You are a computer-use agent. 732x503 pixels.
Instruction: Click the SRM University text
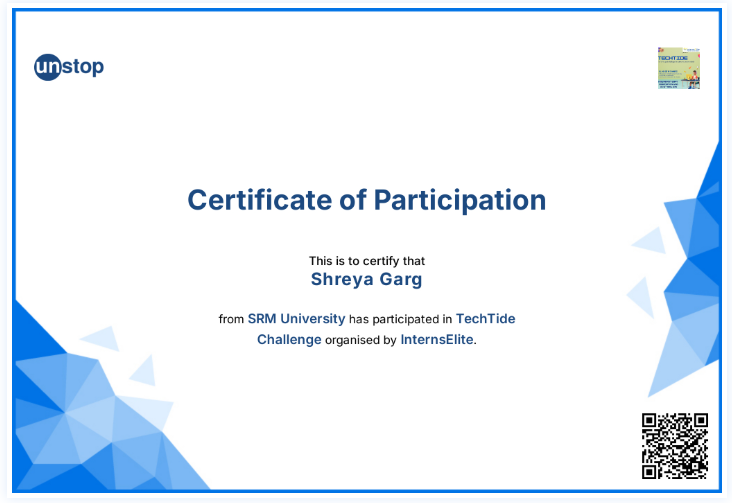296,319
